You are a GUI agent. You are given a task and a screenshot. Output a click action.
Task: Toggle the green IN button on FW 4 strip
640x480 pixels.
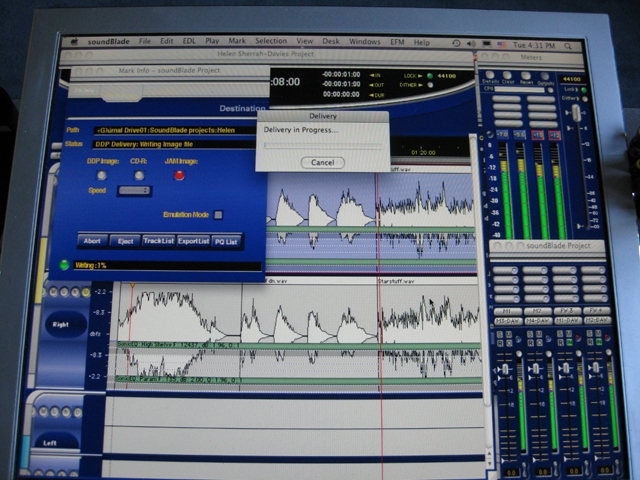[599, 342]
